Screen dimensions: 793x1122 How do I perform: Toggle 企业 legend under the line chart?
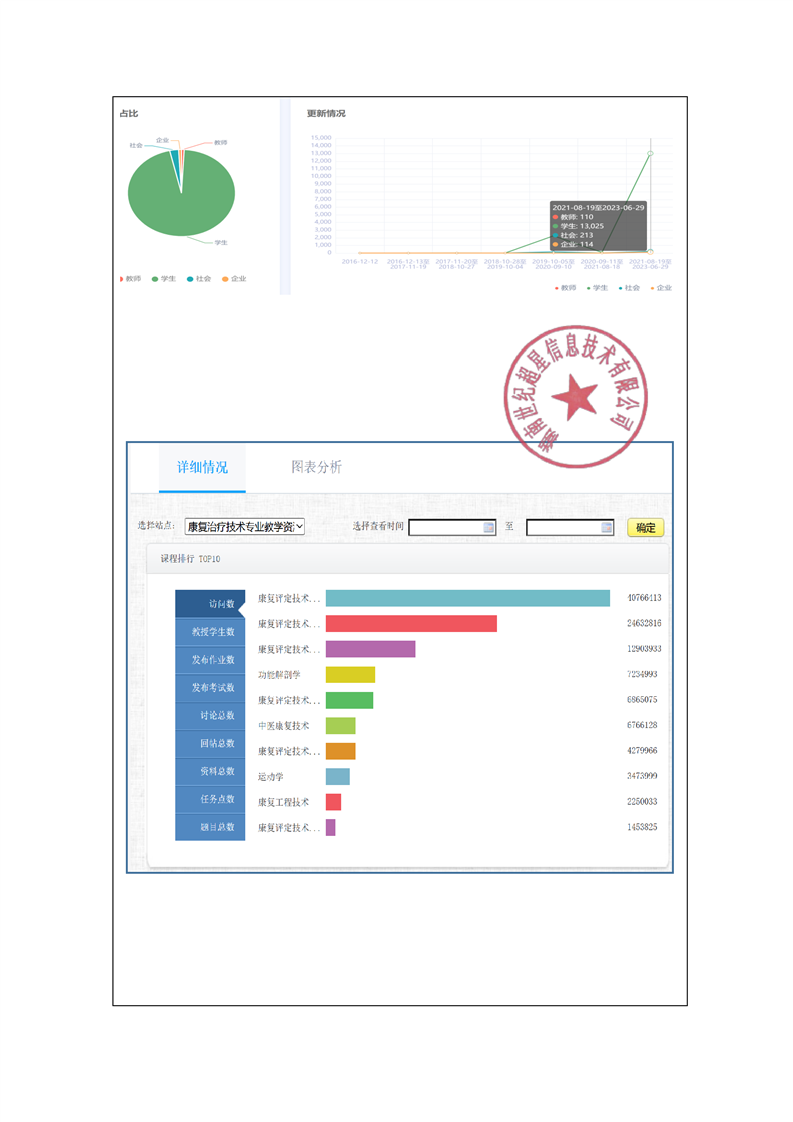click(x=660, y=288)
